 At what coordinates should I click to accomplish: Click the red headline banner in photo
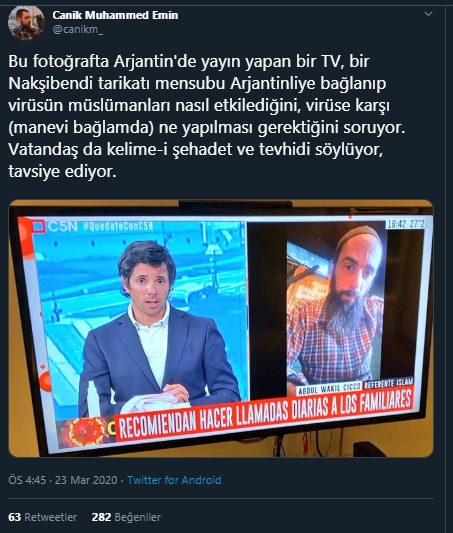point(265,417)
